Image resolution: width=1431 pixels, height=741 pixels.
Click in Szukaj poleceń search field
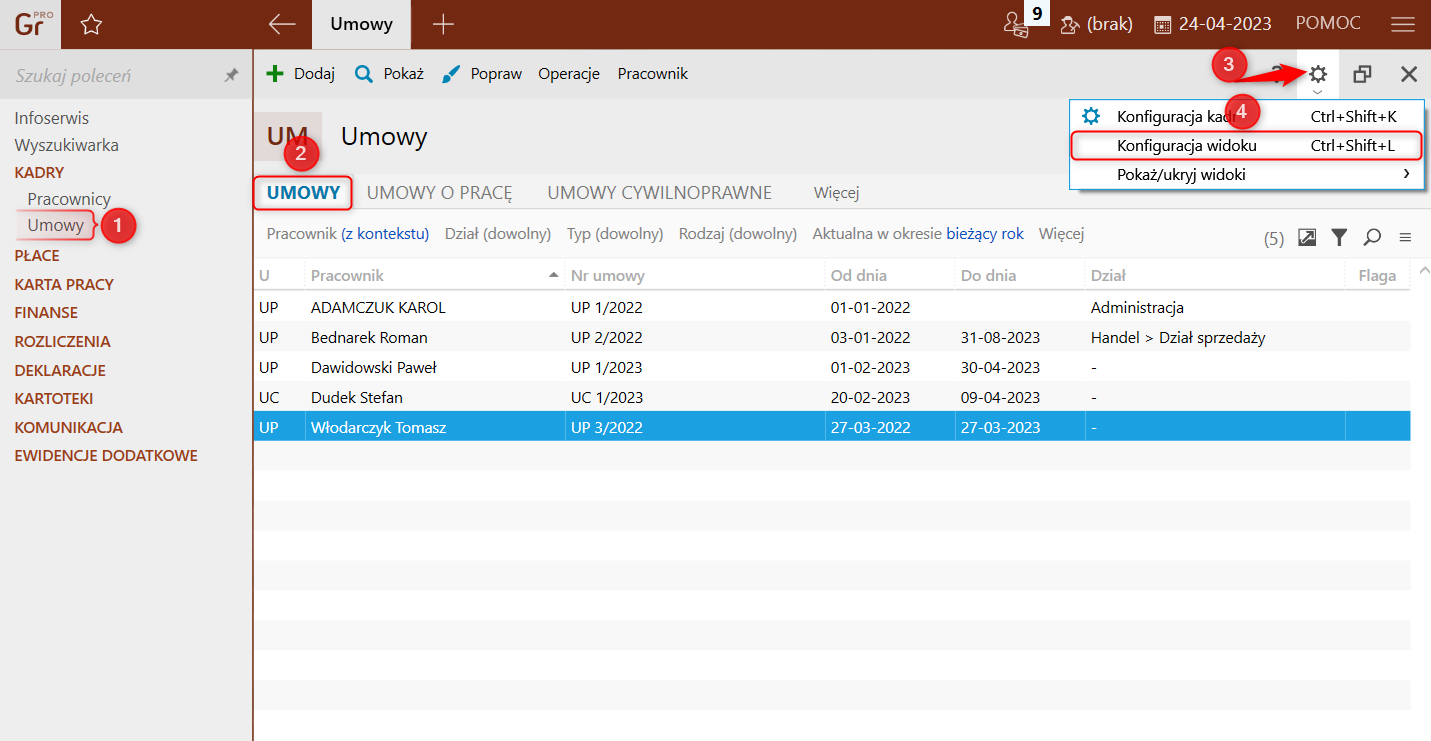tap(110, 76)
